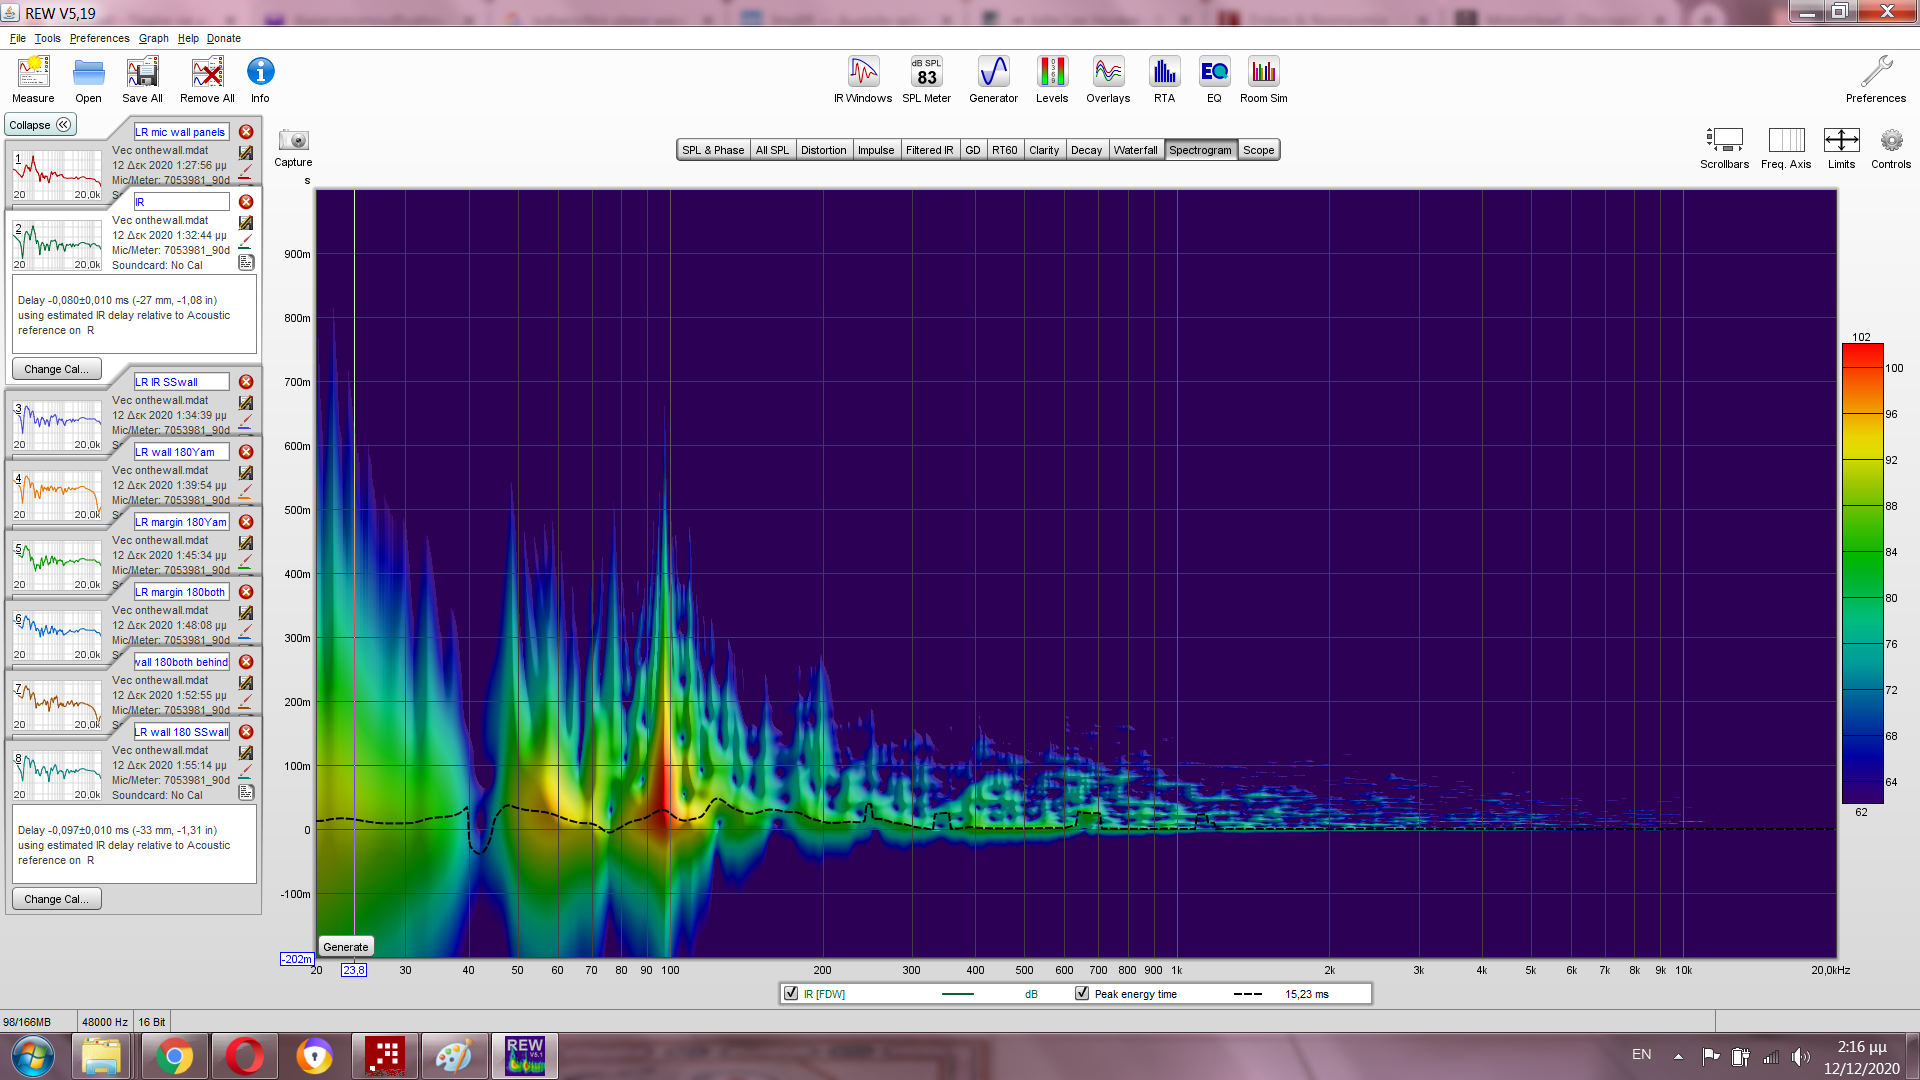Open Preferences wrench icon

click(x=1876, y=79)
